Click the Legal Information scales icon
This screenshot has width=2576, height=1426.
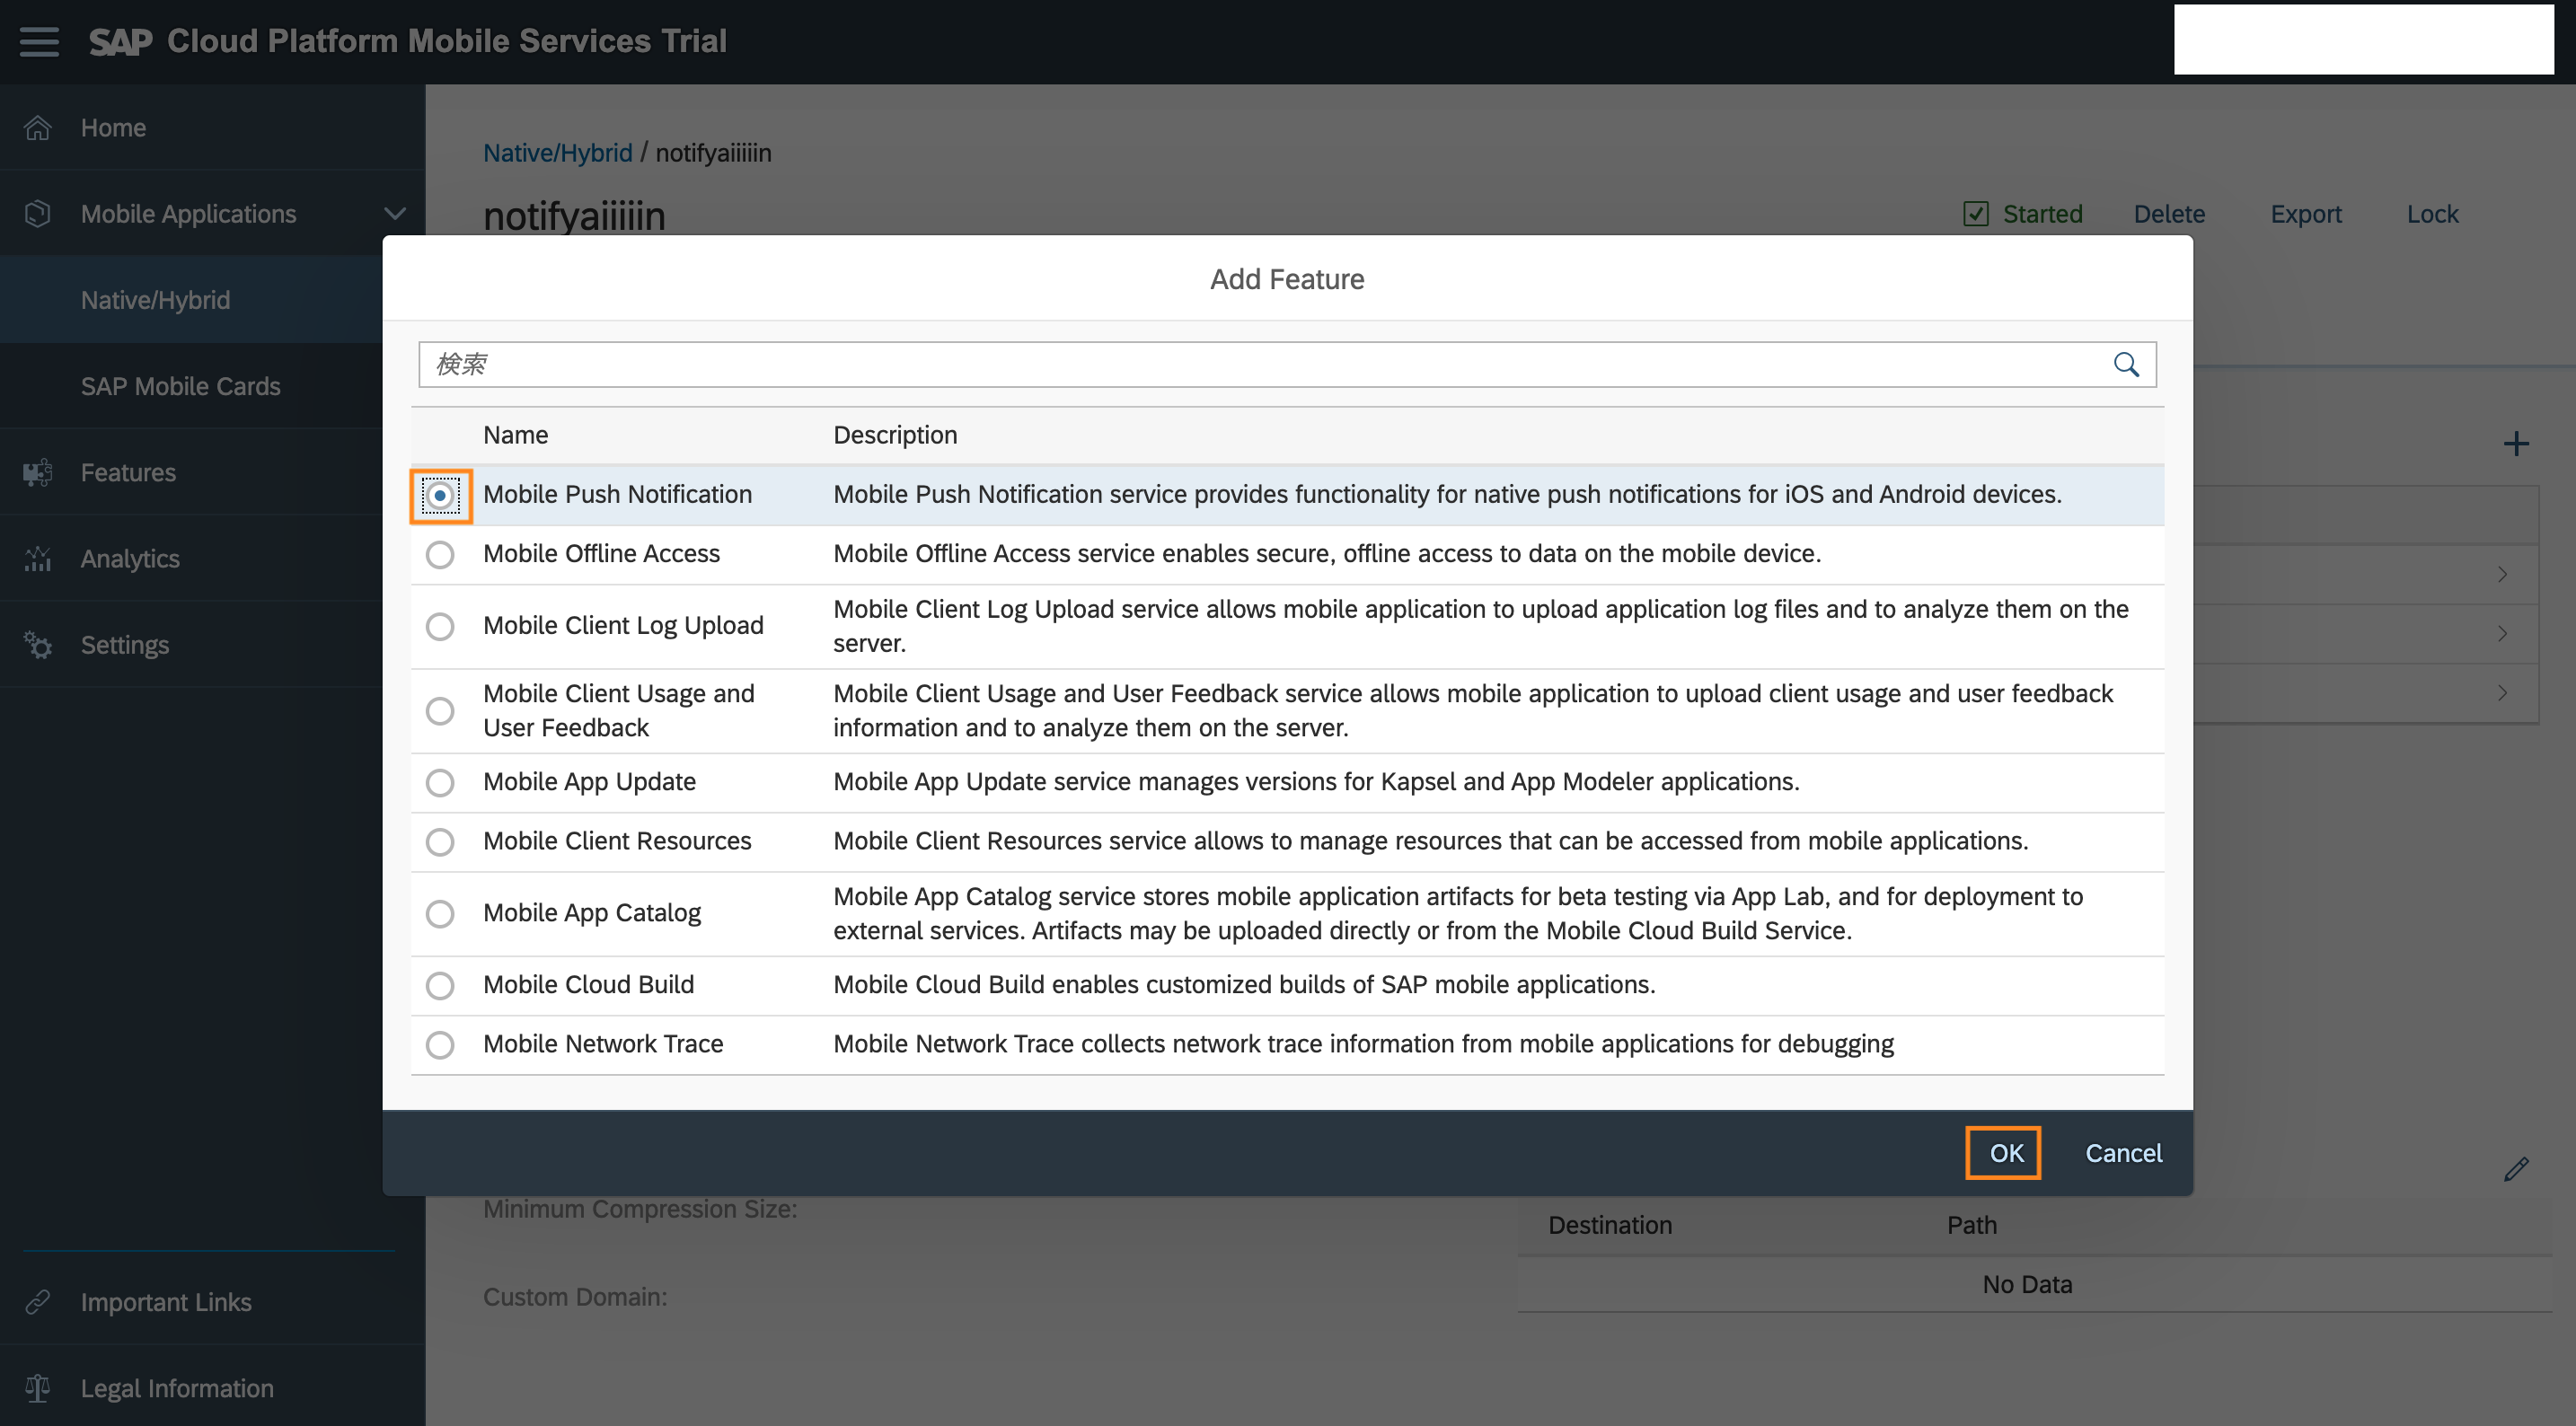pos(38,1388)
